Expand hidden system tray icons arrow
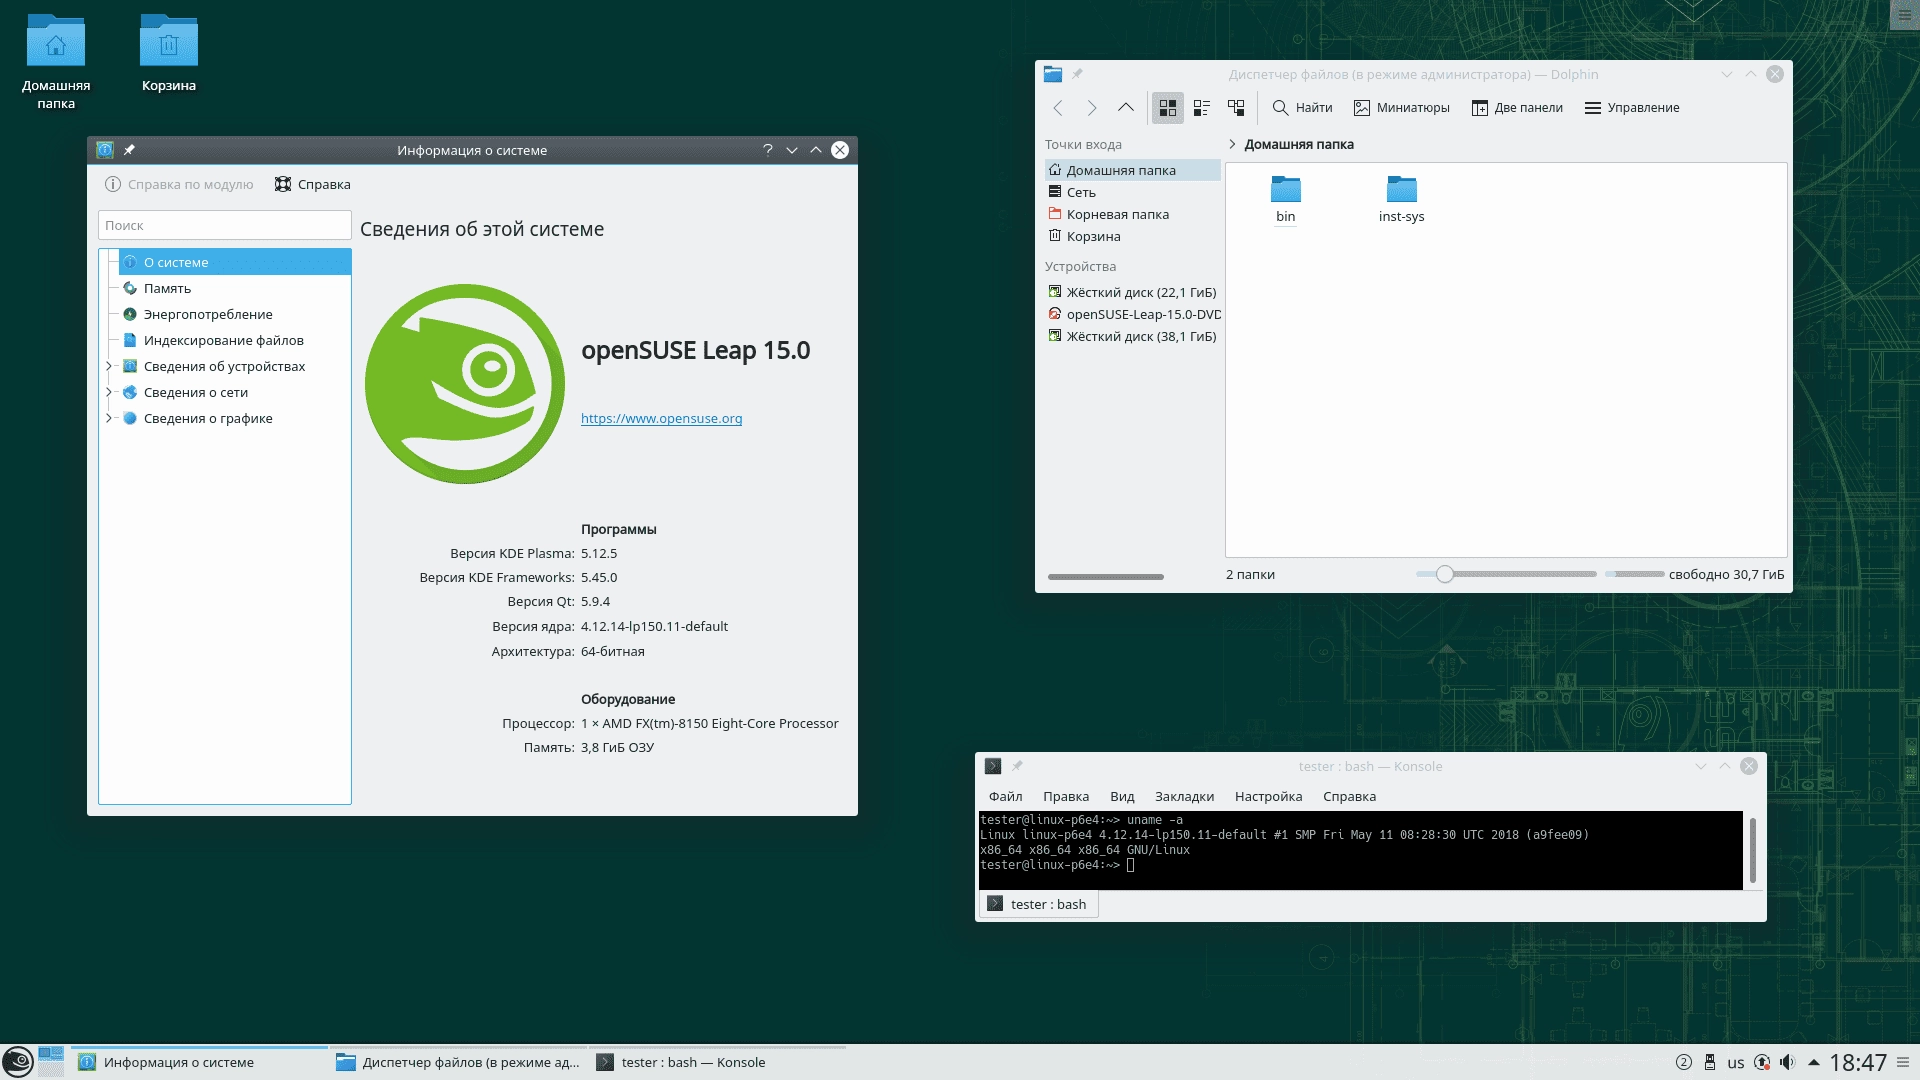The width and height of the screenshot is (1920, 1080). [x=1813, y=1062]
